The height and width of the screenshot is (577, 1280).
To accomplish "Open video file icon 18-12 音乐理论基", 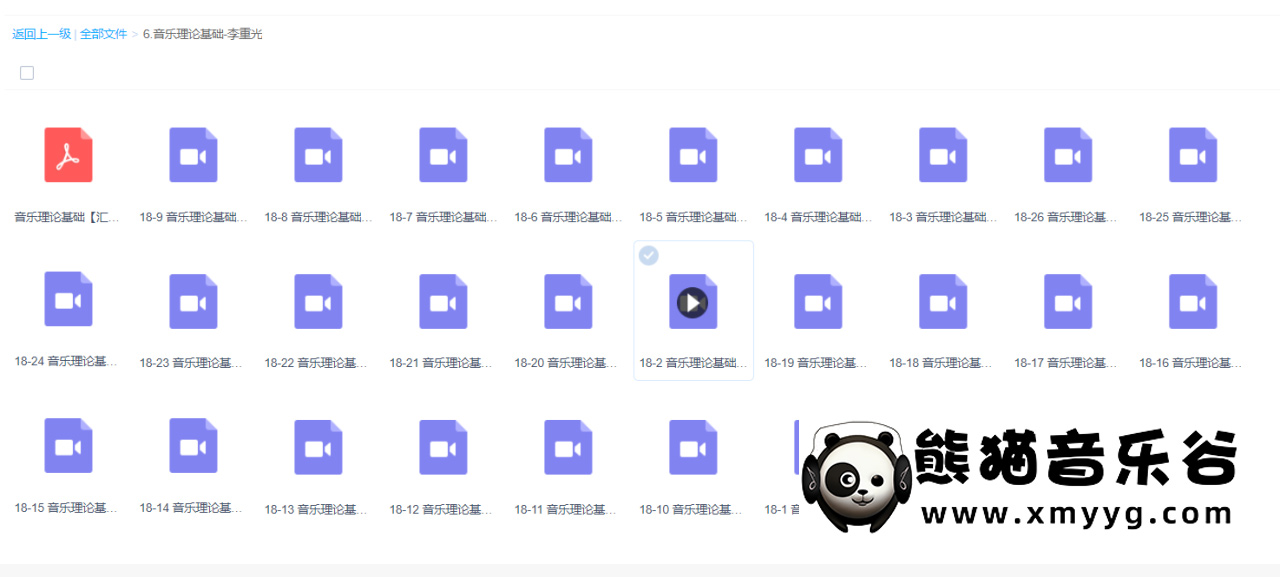I will pyautogui.click(x=443, y=447).
